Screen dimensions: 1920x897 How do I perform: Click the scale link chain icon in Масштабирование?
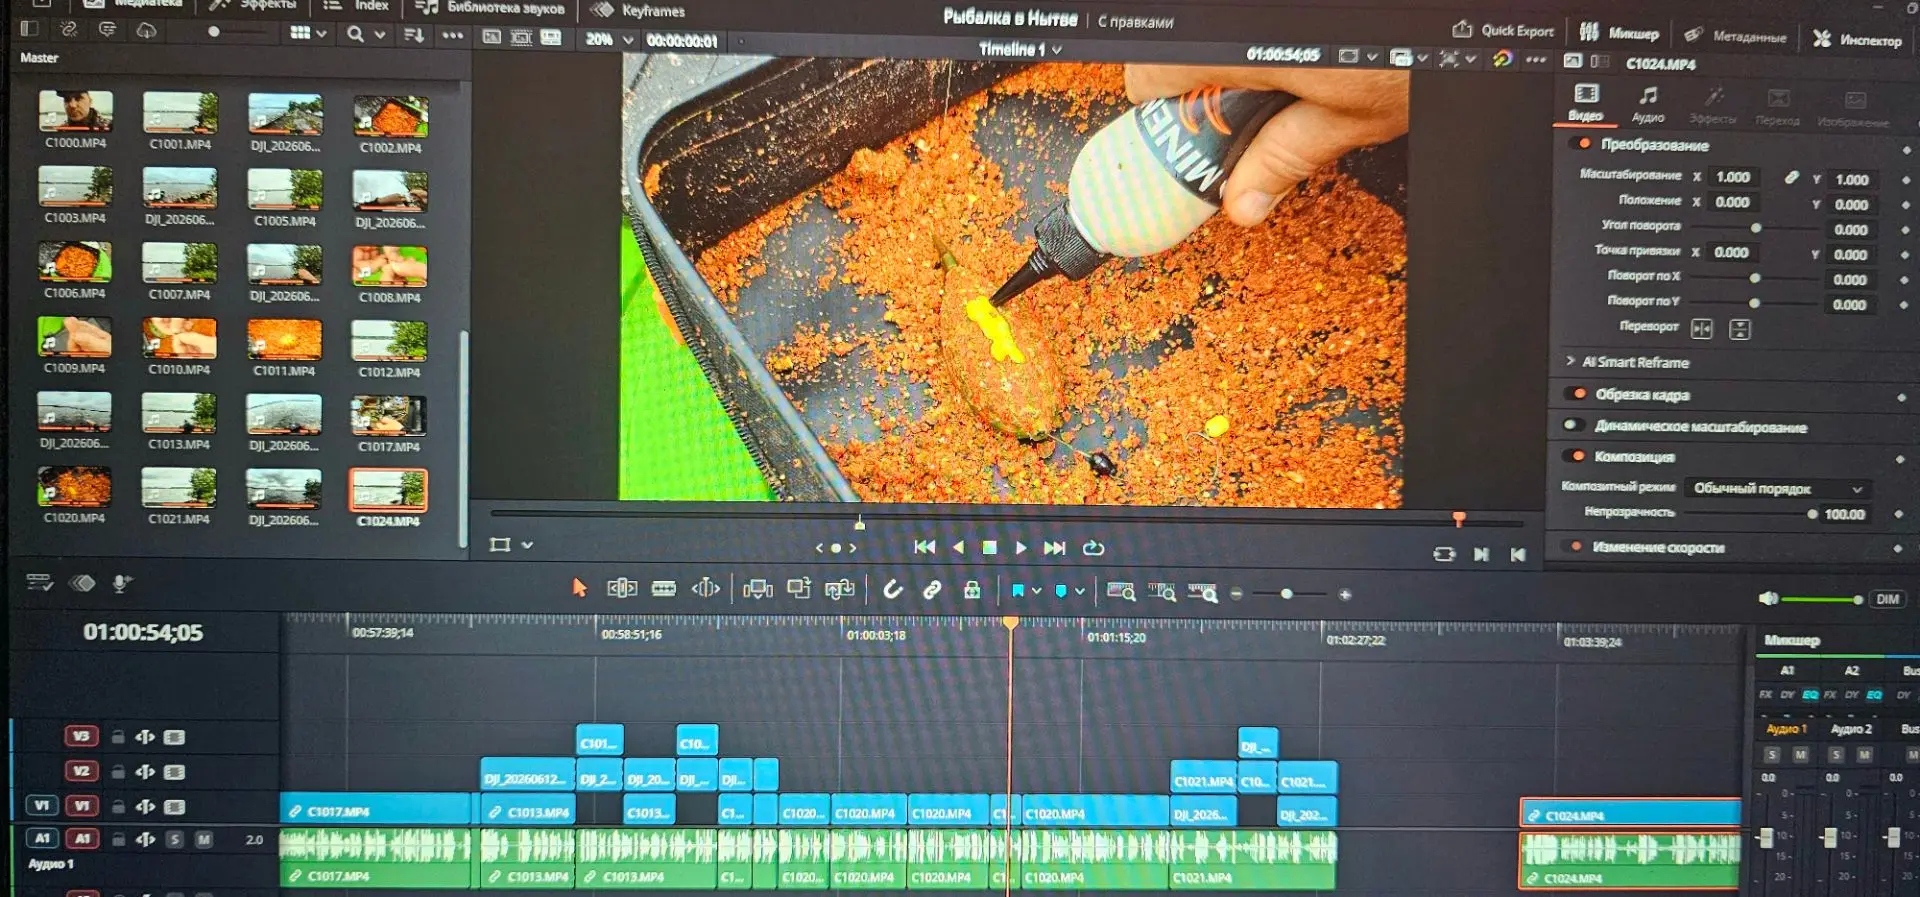1792,178
